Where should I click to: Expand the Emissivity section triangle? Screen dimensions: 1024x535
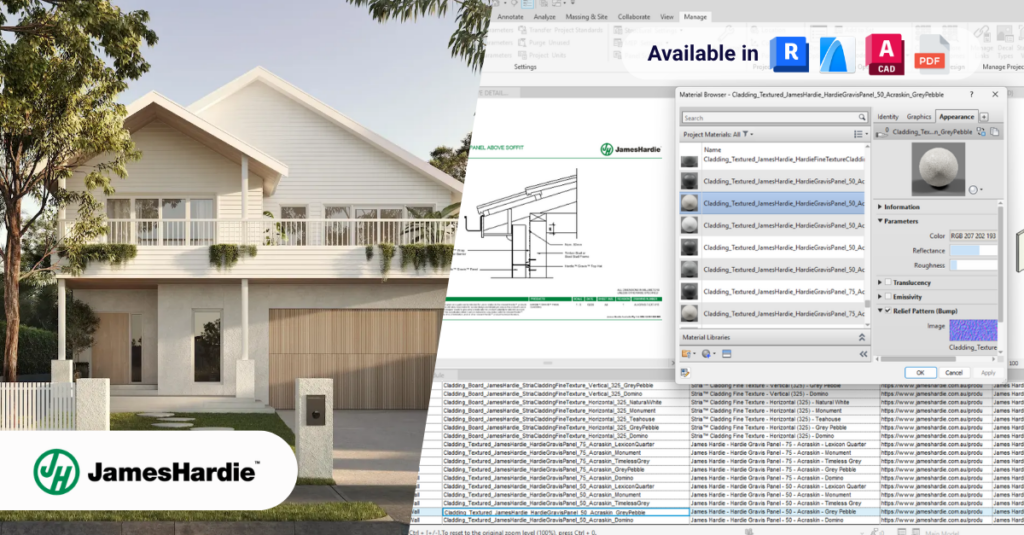pyautogui.click(x=880, y=297)
